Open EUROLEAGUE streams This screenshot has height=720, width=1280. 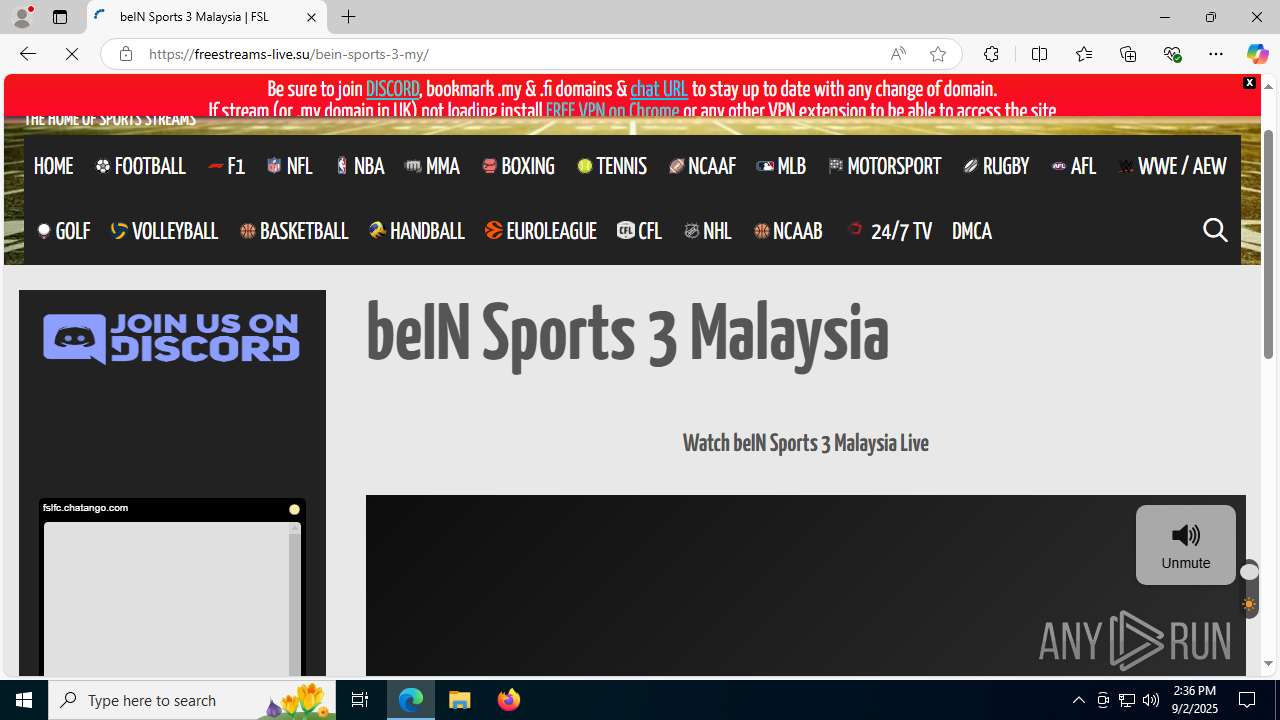541,231
